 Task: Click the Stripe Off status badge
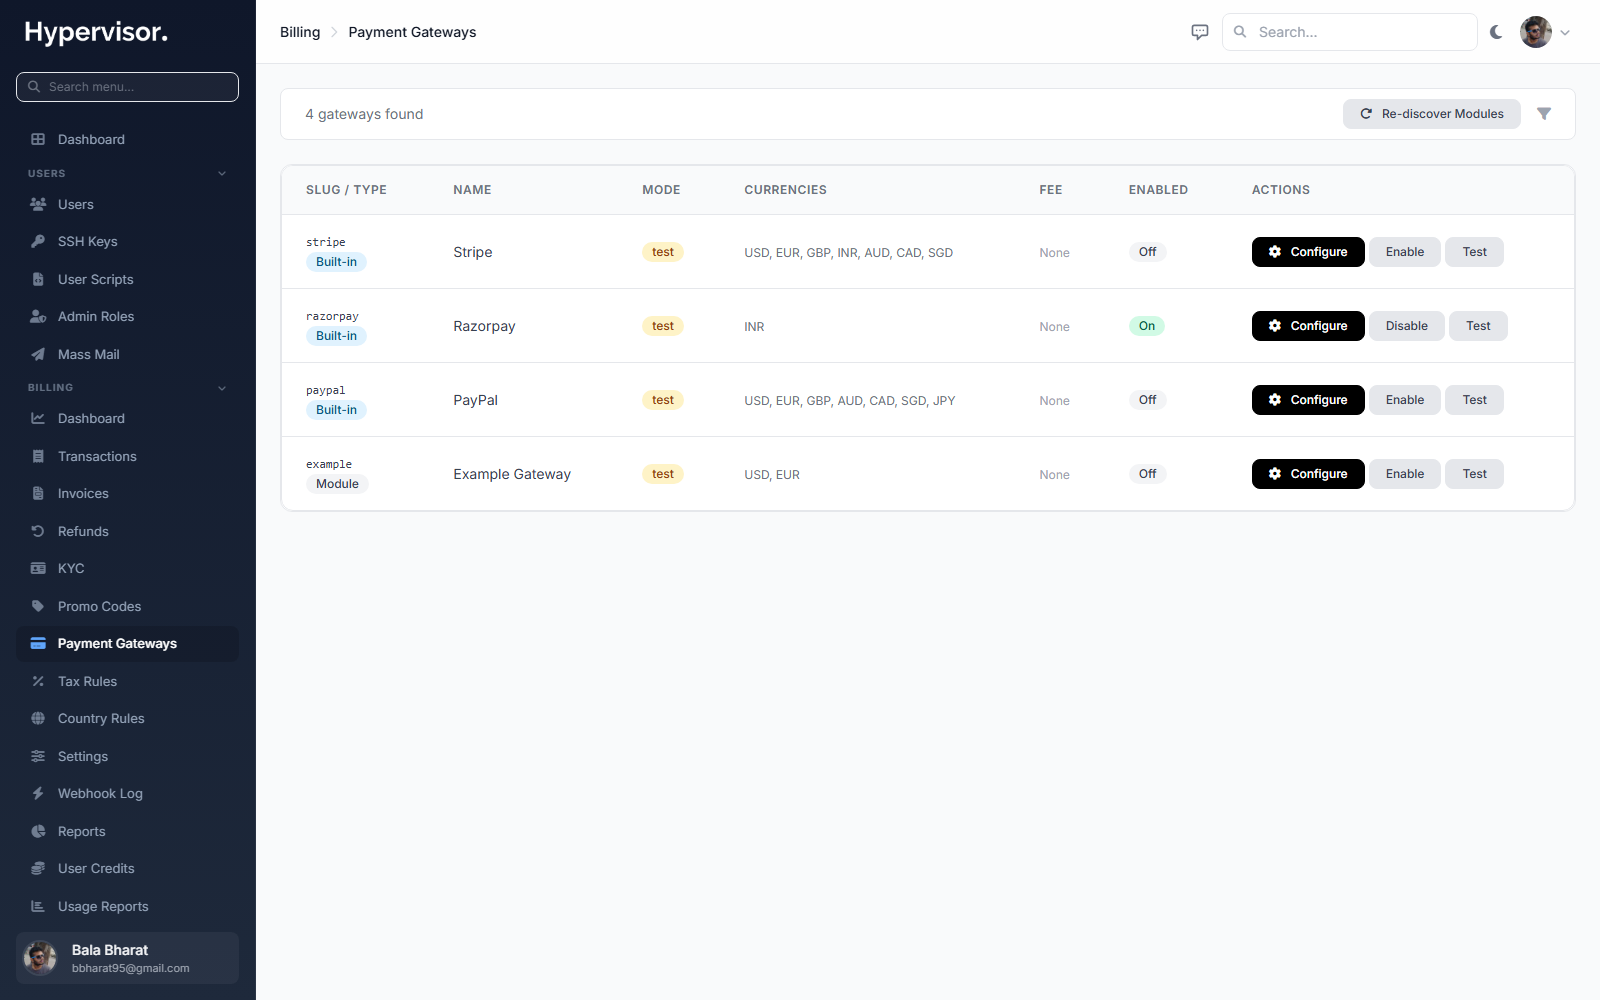point(1147,252)
